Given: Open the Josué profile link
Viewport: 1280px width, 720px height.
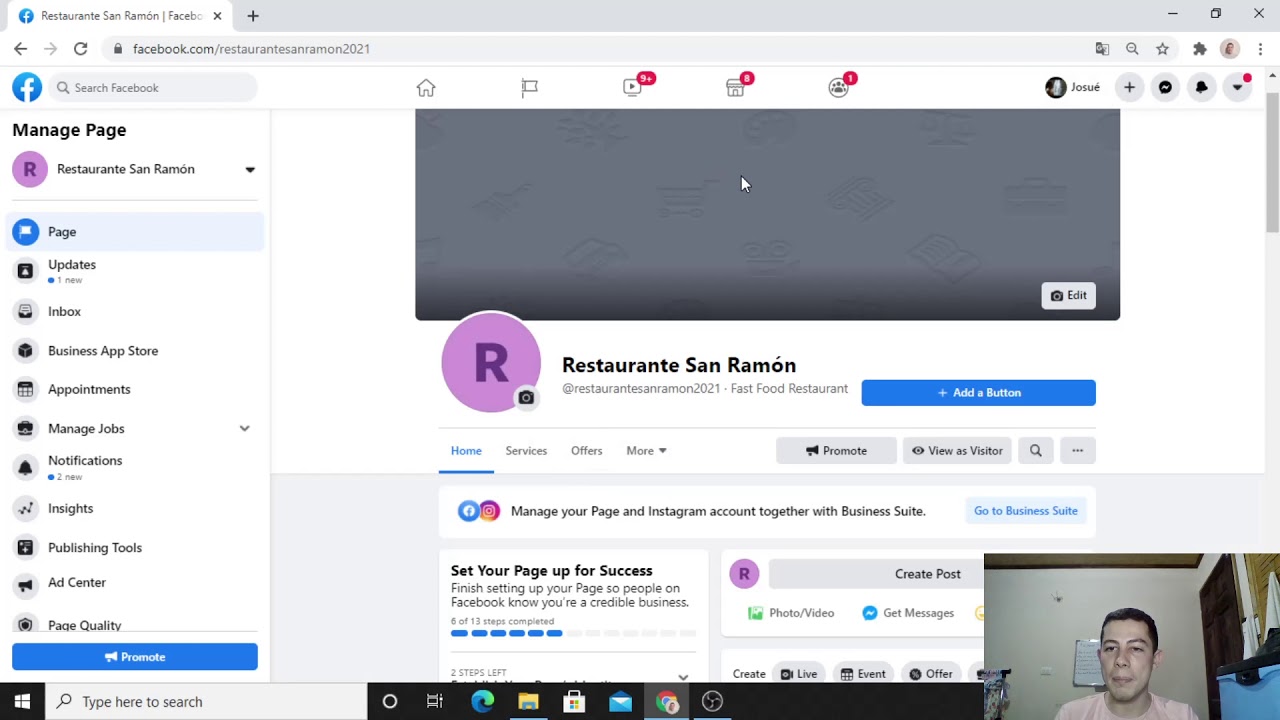Looking at the screenshot, I should 1073,88.
